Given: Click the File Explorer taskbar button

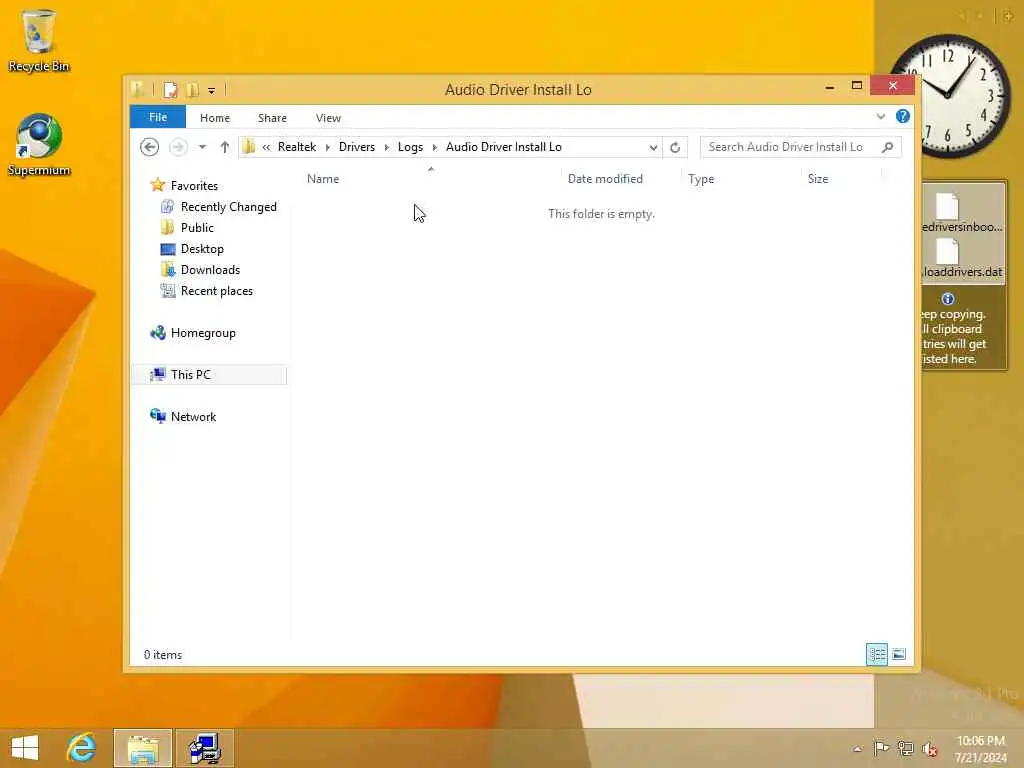Looking at the screenshot, I should tap(143, 748).
